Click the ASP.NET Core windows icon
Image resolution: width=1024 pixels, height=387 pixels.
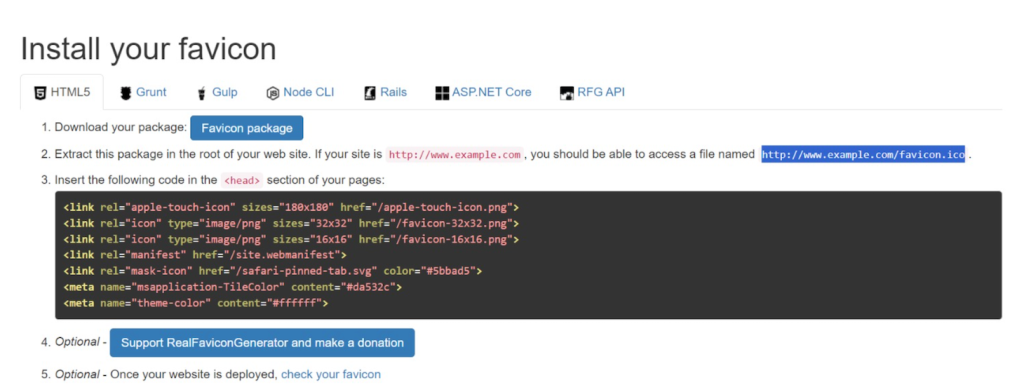[x=442, y=93]
